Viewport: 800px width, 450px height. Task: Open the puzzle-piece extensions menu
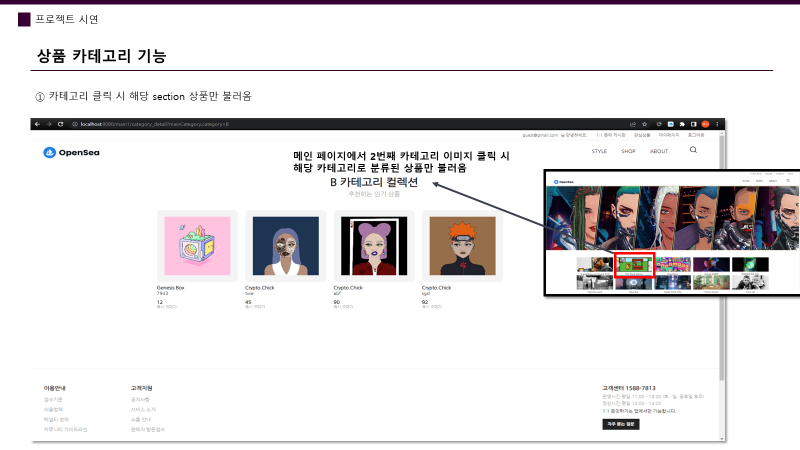coord(682,124)
